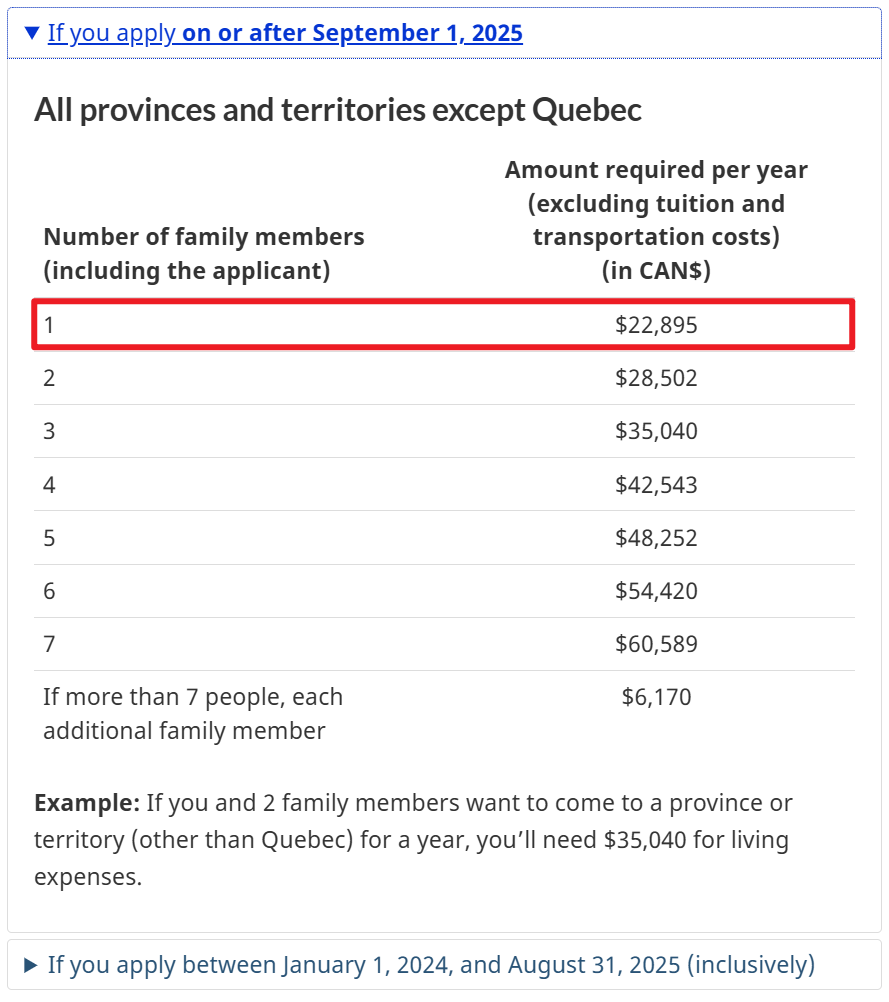The height and width of the screenshot is (1002, 889).
Task: Click the $35,040 cell in the table
Action: (656, 431)
